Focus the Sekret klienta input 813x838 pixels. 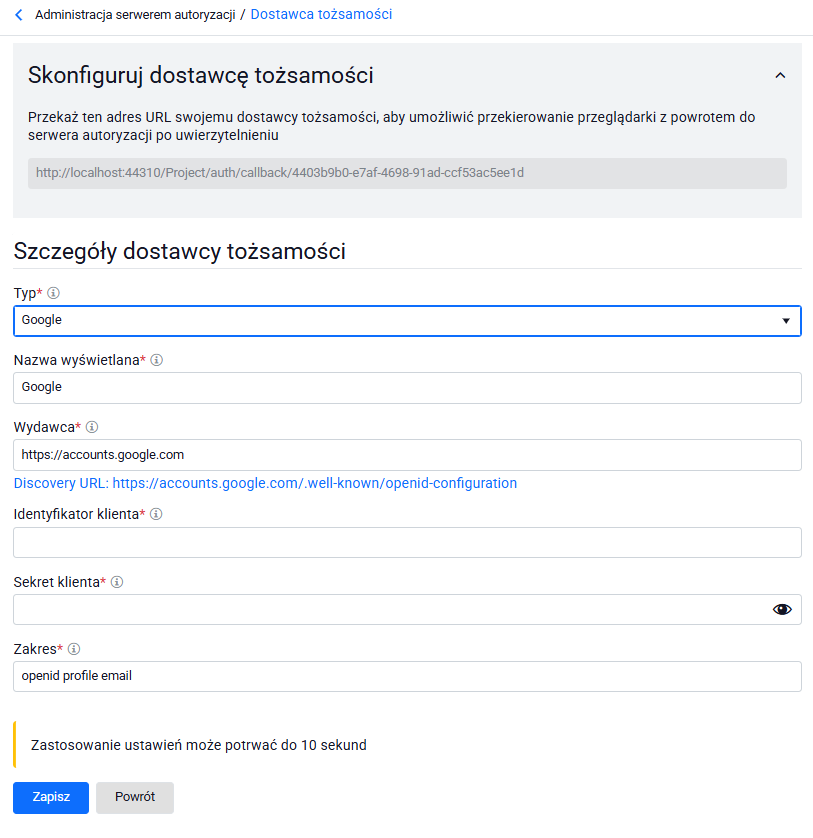(407, 609)
